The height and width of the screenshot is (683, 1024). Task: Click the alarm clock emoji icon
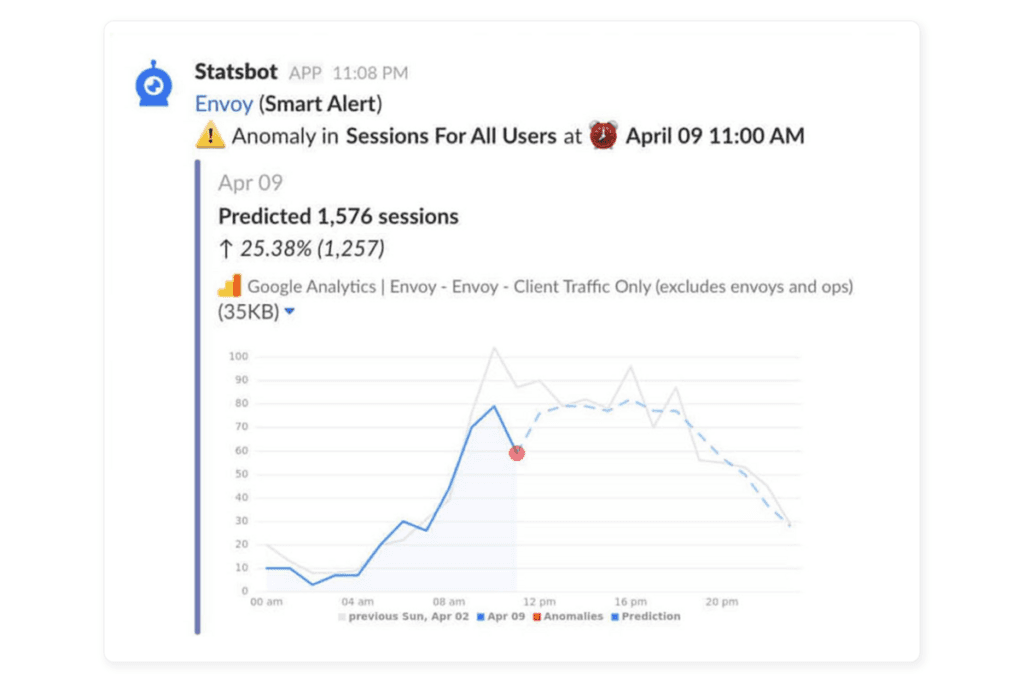click(601, 135)
